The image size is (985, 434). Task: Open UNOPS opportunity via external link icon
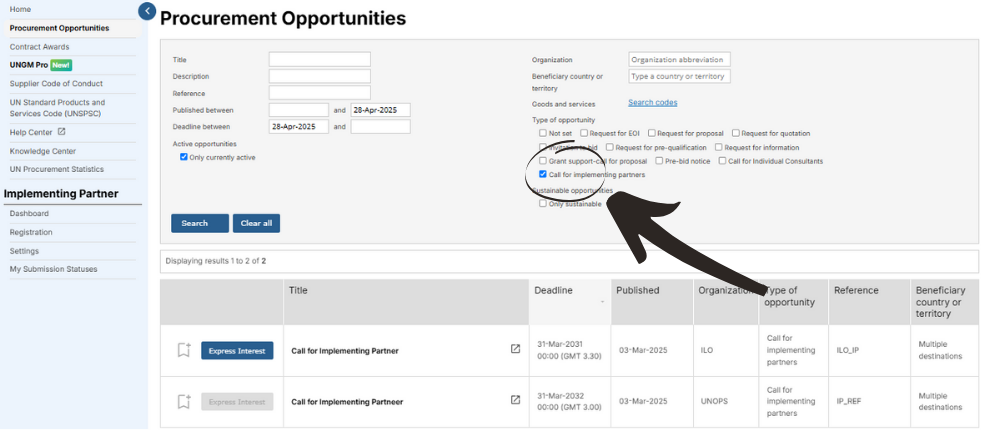(x=515, y=400)
